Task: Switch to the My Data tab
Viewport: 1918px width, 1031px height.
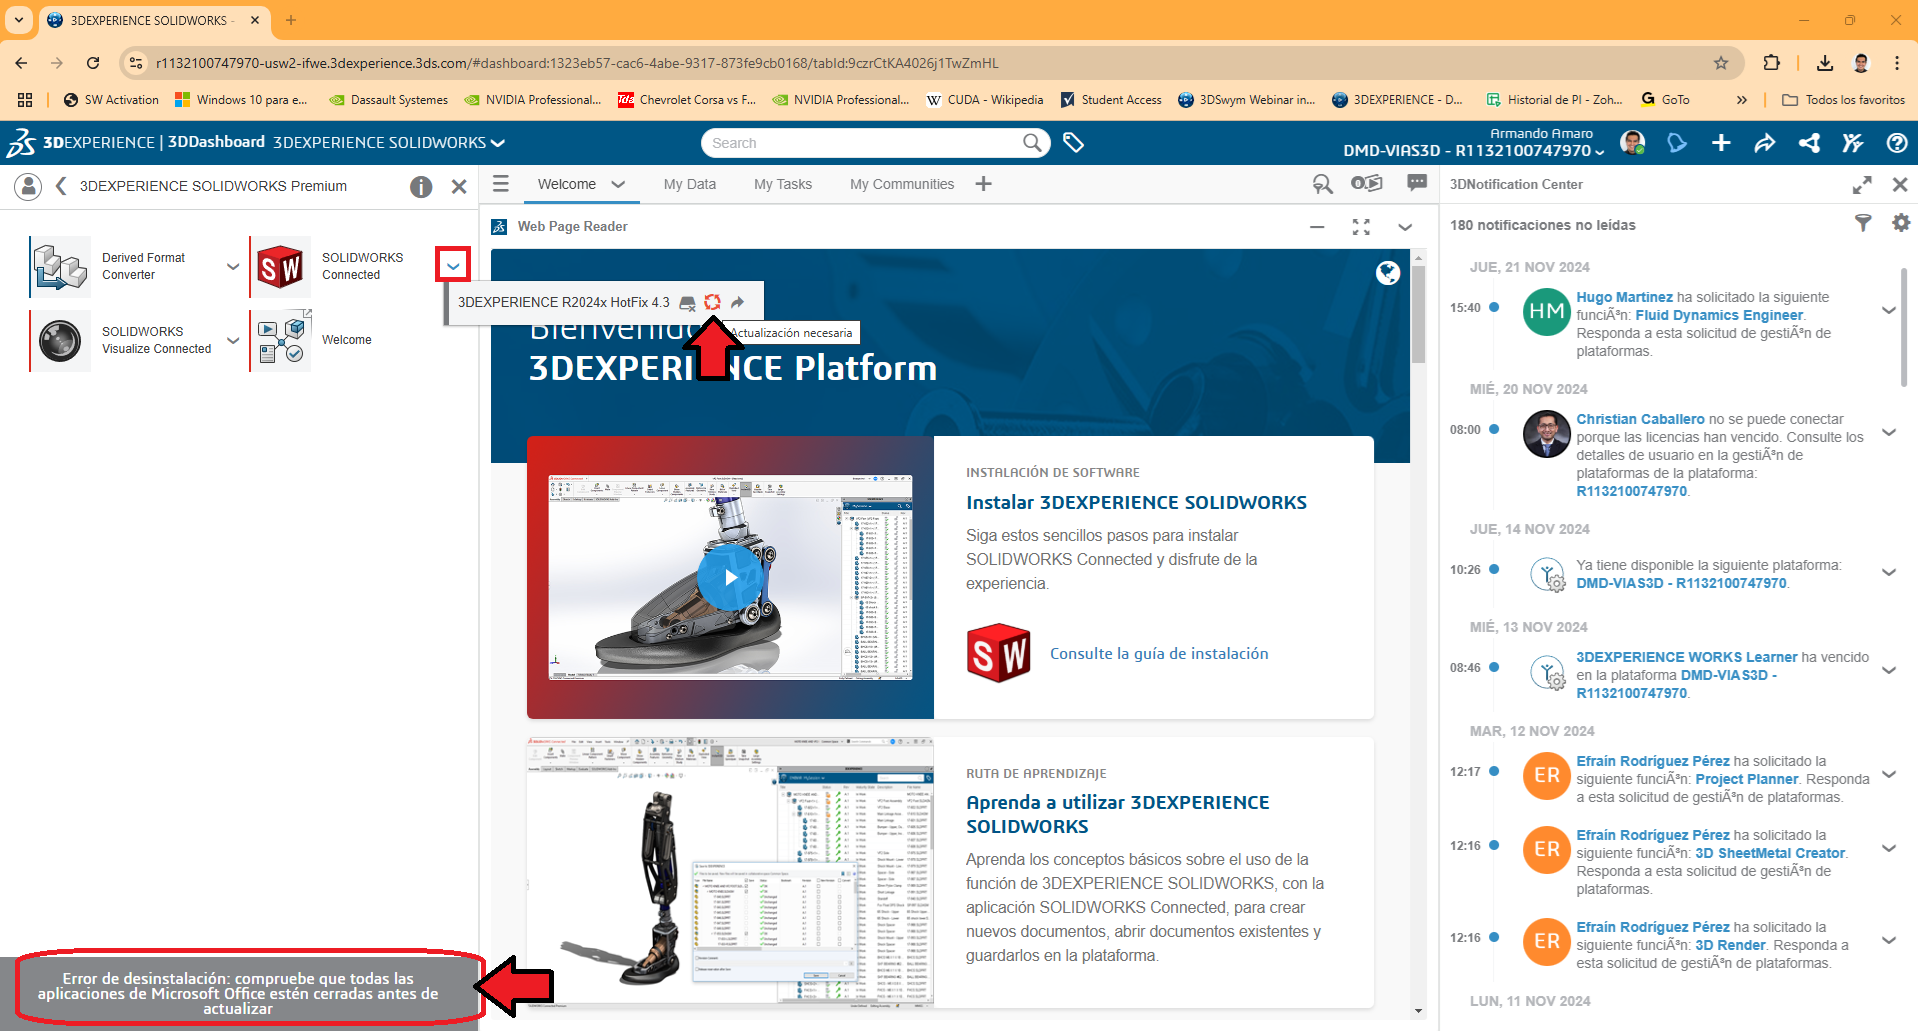Action: pos(690,184)
